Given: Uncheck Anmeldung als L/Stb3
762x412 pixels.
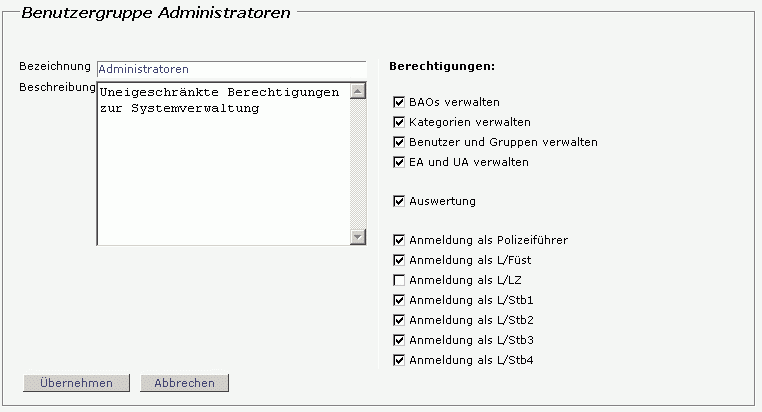Looking at the screenshot, I should (400, 340).
